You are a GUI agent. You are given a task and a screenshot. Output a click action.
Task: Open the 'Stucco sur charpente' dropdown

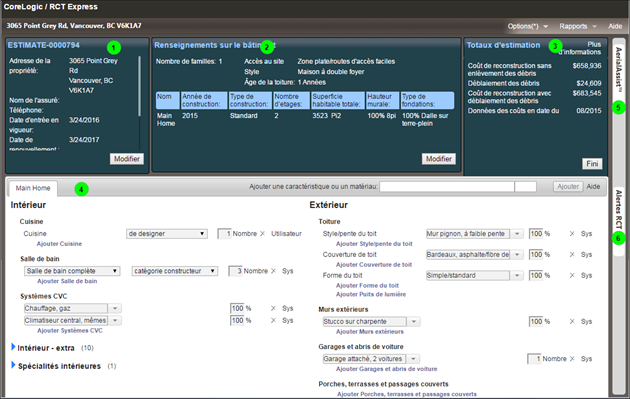tap(413, 321)
